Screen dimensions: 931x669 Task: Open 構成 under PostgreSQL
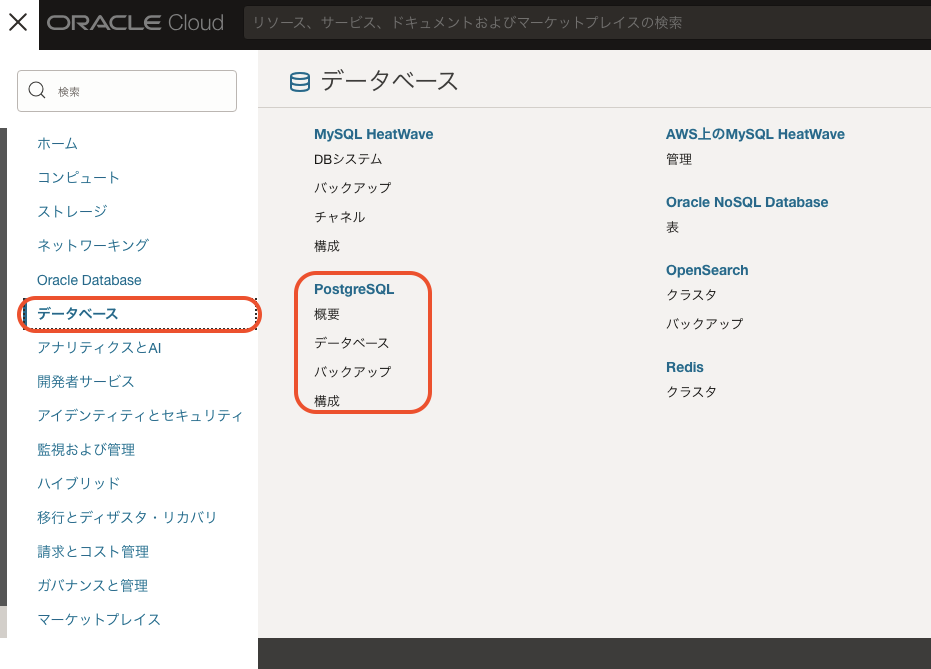click(327, 401)
